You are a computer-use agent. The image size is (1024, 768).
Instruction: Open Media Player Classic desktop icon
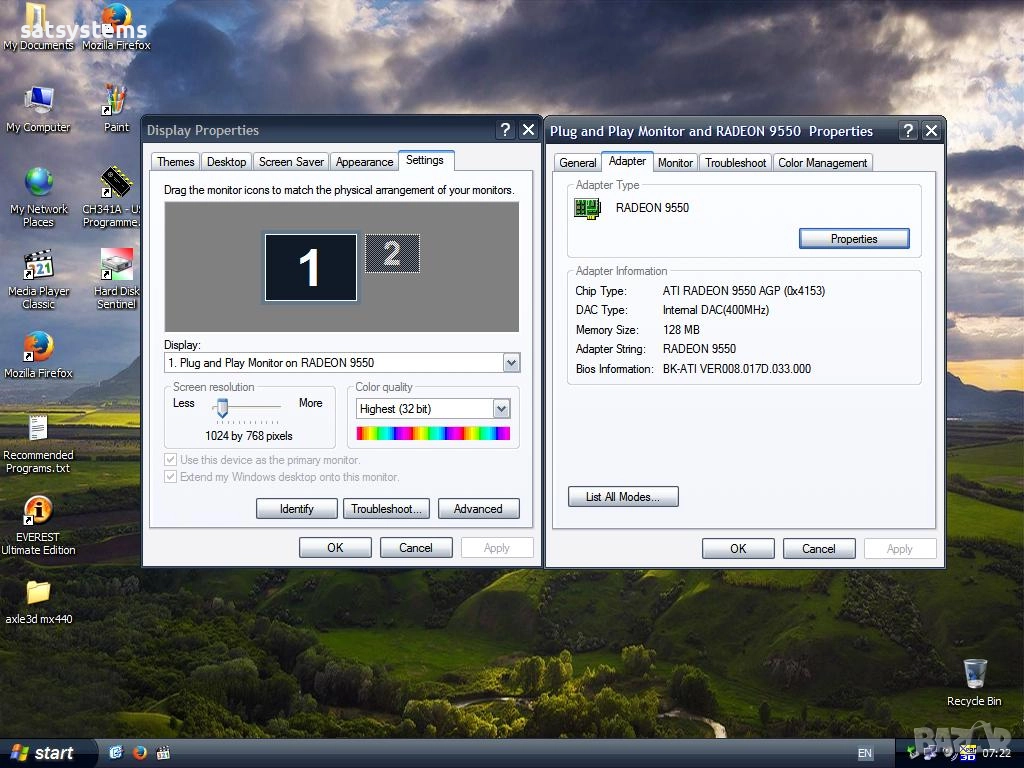click(x=38, y=265)
